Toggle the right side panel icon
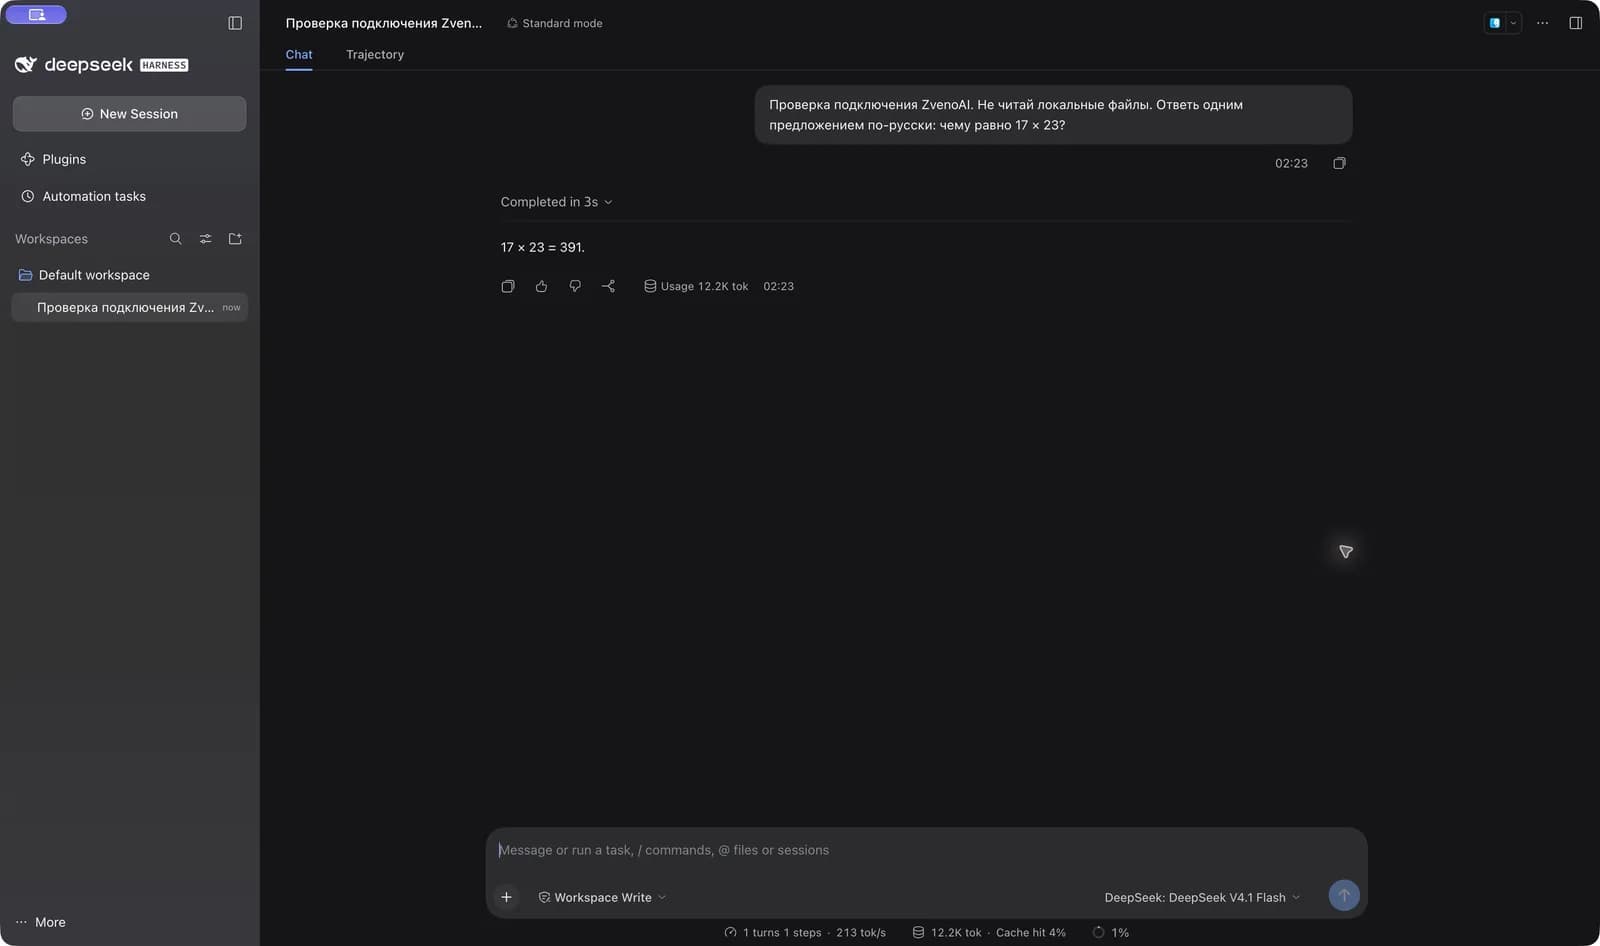The width and height of the screenshot is (1600, 946). point(1575,23)
